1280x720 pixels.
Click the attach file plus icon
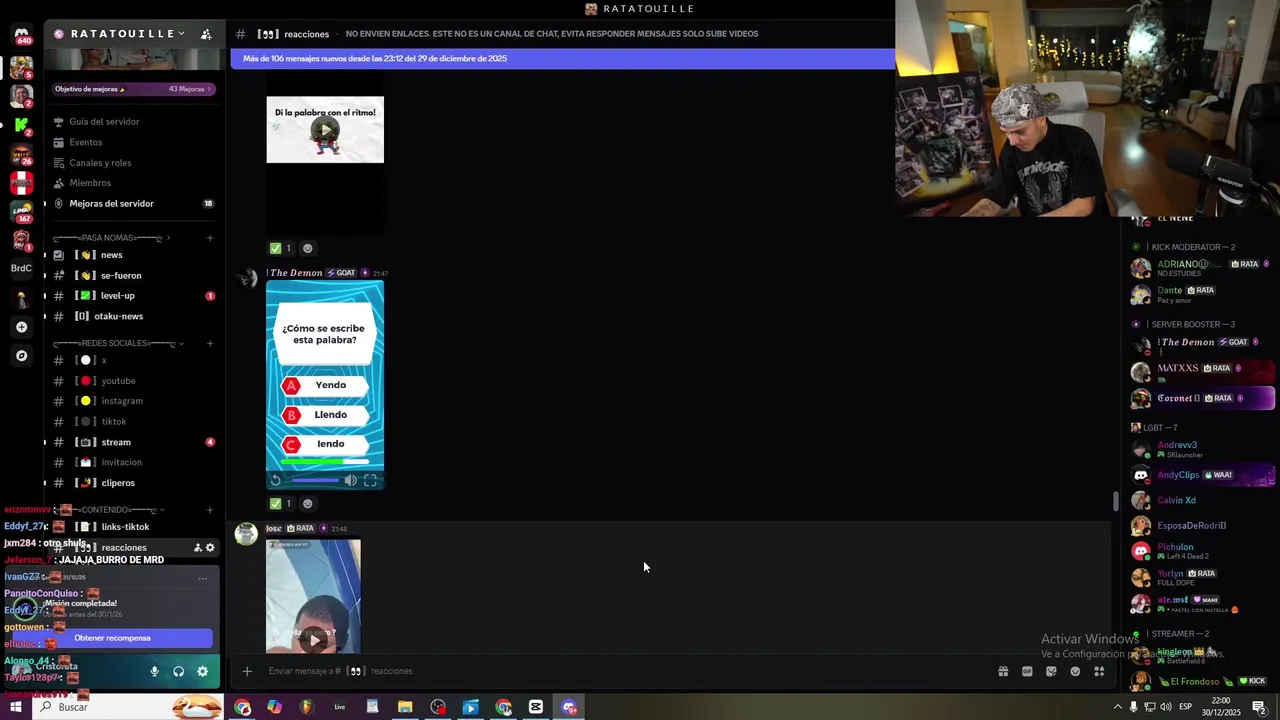[247, 671]
